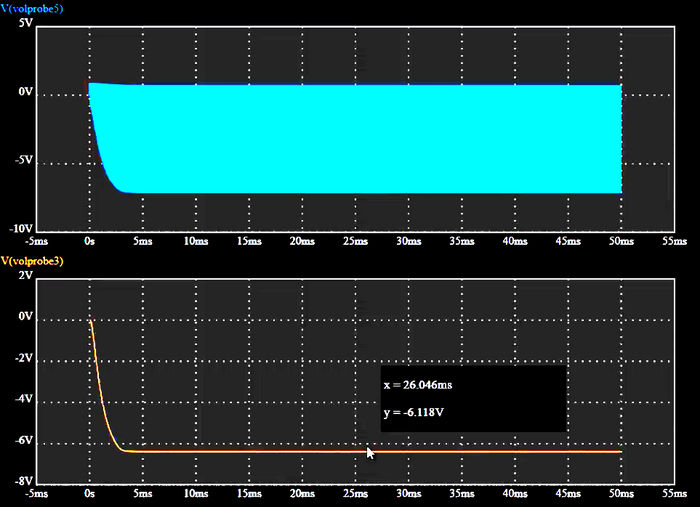Click the 35ms time label under upper plot
700x507 pixels.
[x=462, y=241]
